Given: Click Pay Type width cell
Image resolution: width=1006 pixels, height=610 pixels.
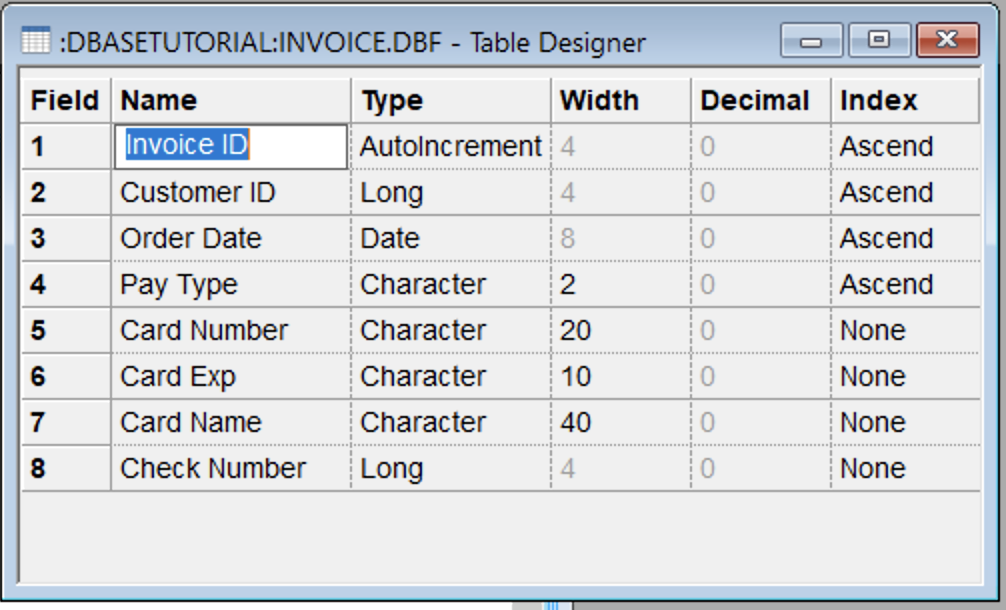Looking at the screenshot, I should [x=620, y=285].
